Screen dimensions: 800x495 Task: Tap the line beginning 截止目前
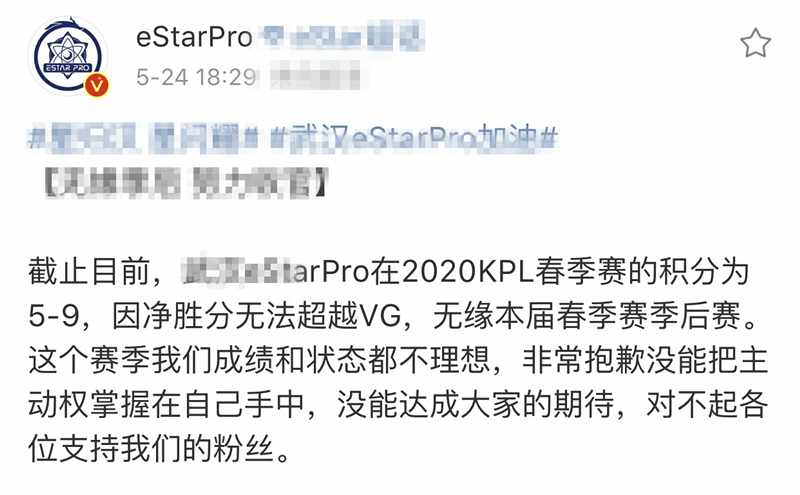[x=388, y=271]
